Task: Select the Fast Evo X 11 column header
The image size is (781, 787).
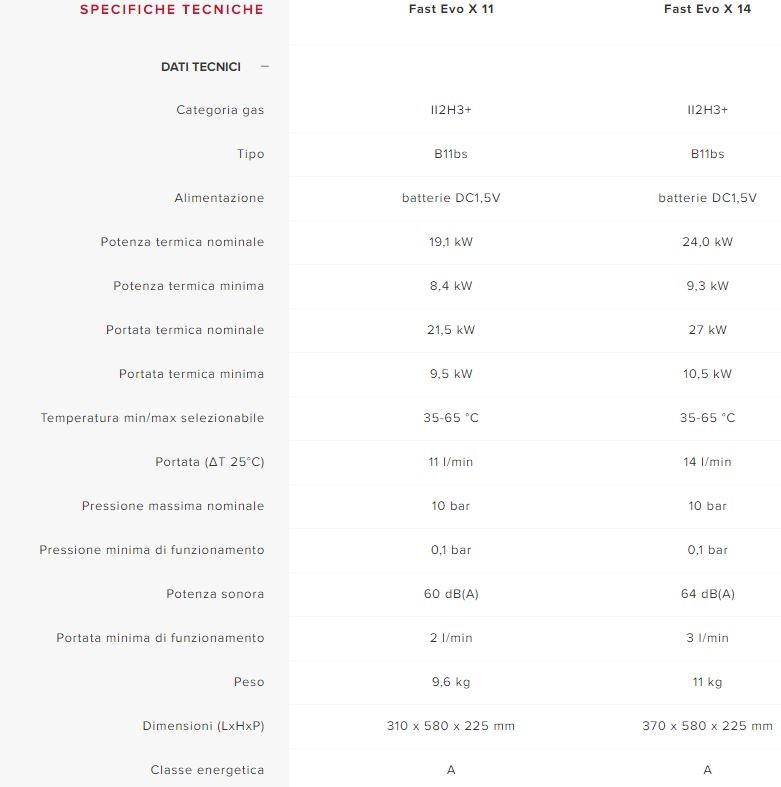Action: pos(451,10)
